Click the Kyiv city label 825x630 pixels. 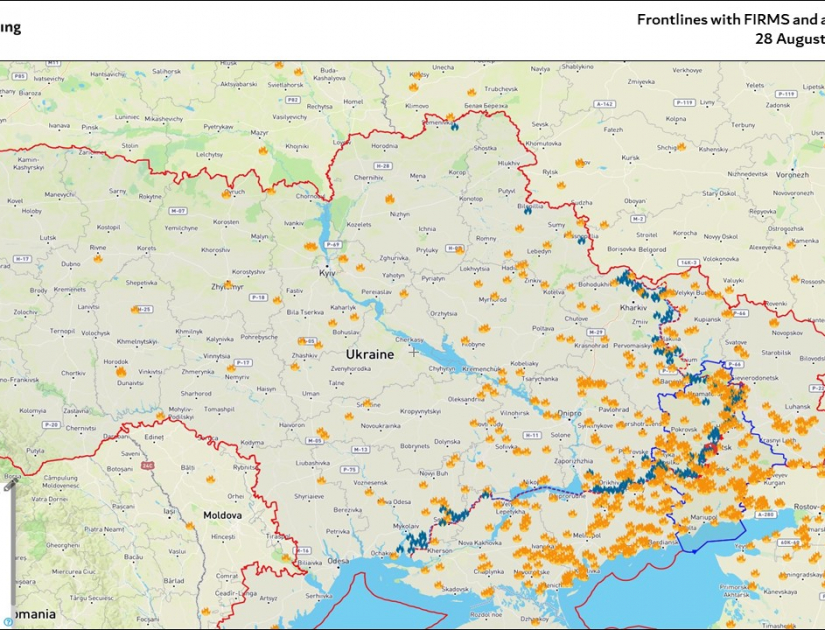[327, 272]
